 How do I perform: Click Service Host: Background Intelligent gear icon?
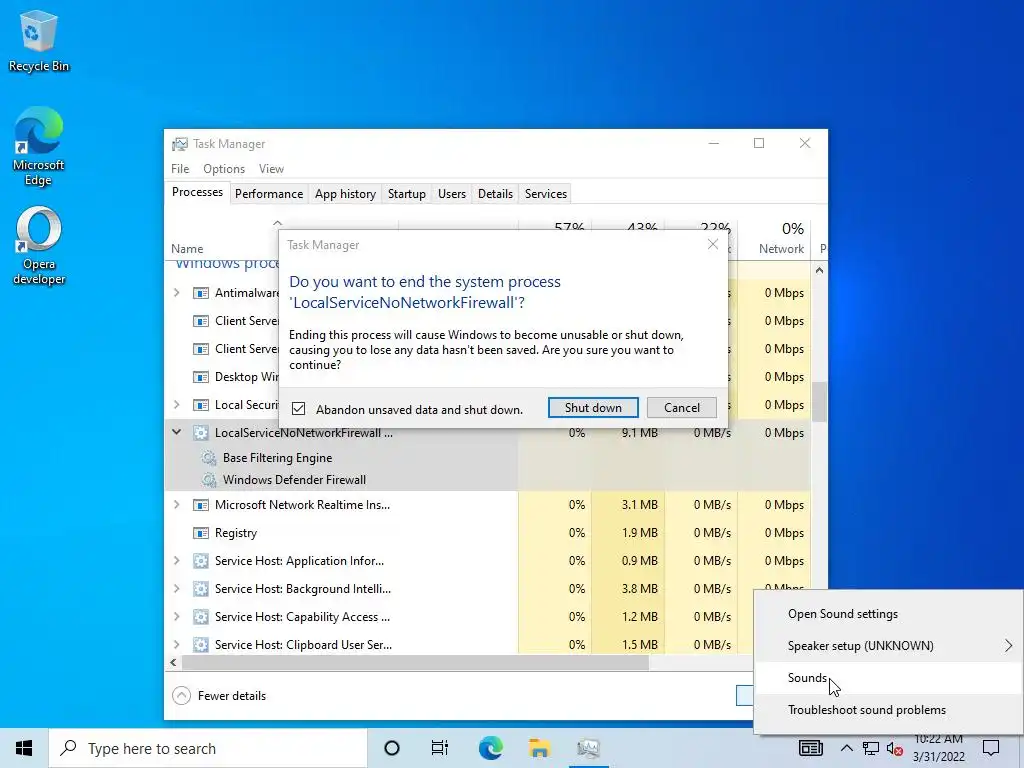[x=200, y=589]
